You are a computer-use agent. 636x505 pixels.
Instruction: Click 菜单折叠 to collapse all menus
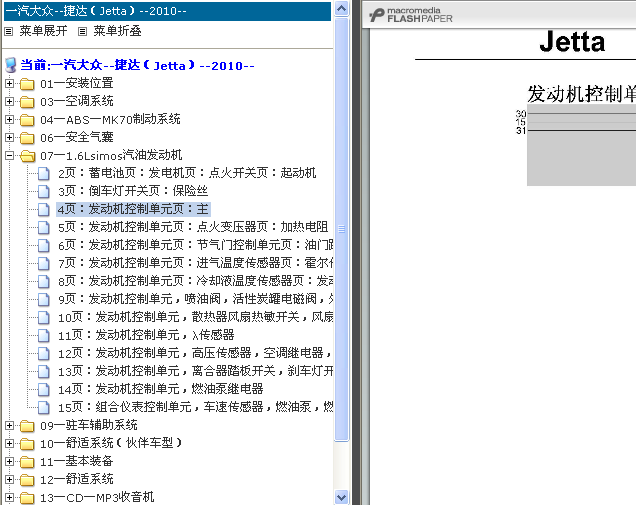pos(117,31)
